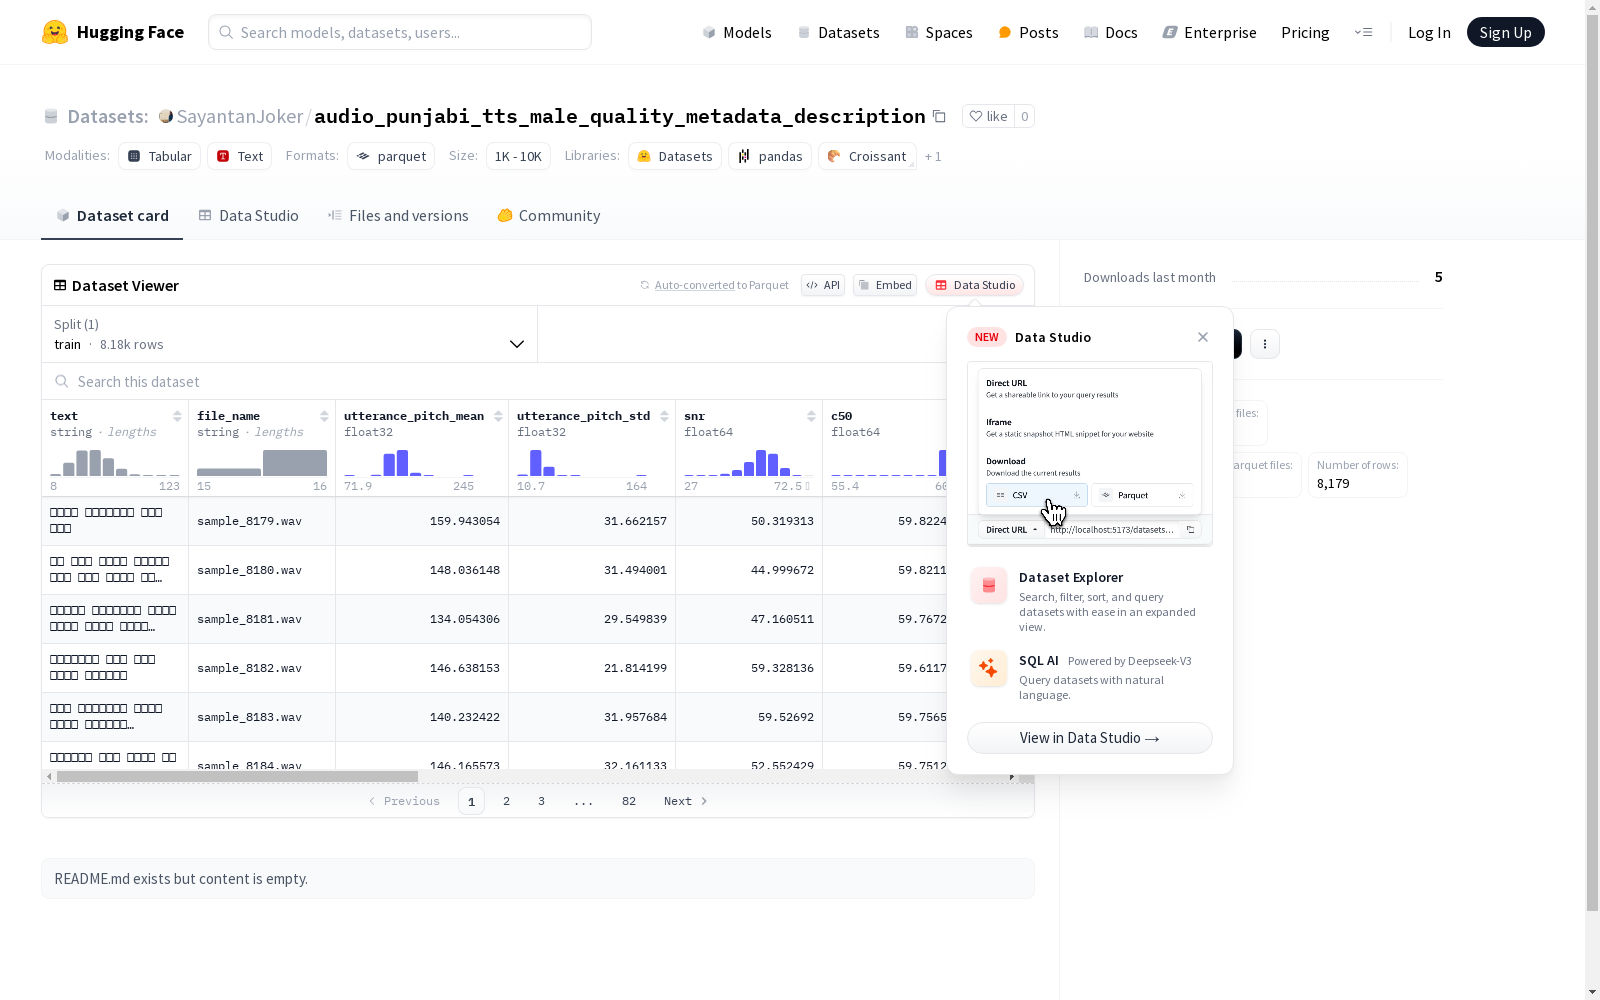This screenshot has width=1600, height=1000.
Task: Sort the file_name column
Action: pos(324,416)
